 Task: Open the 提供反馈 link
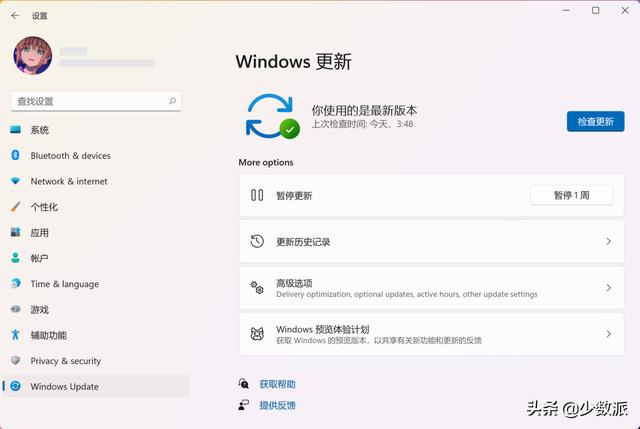tap(277, 405)
